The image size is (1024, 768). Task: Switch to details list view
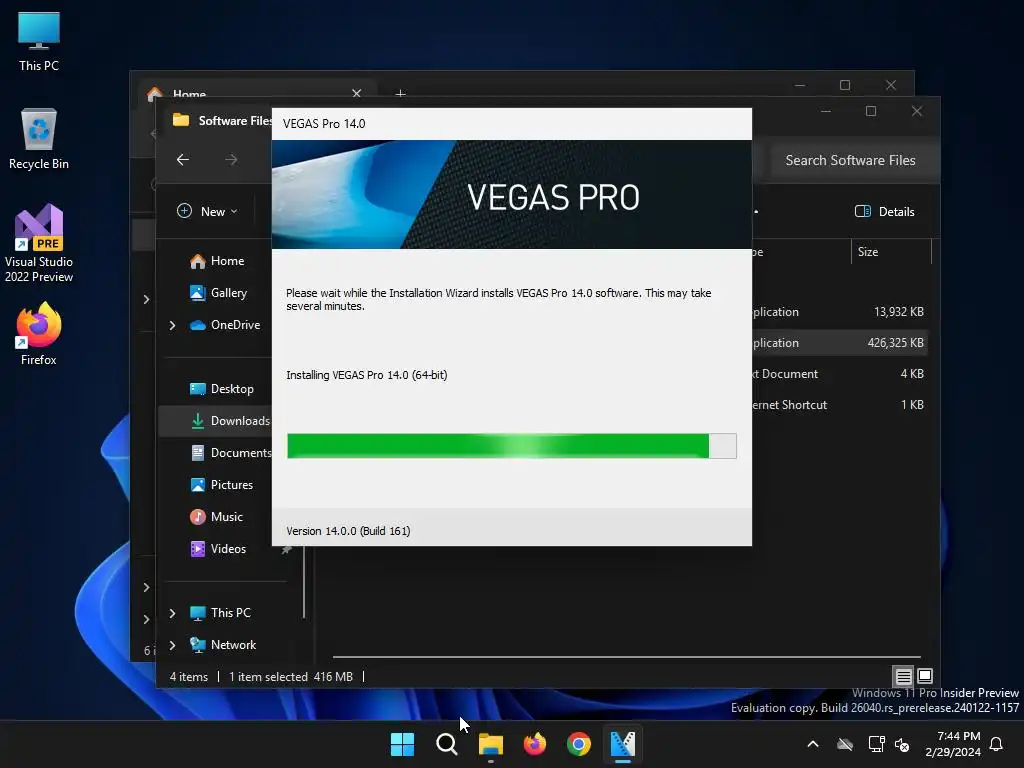coord(903,676)
